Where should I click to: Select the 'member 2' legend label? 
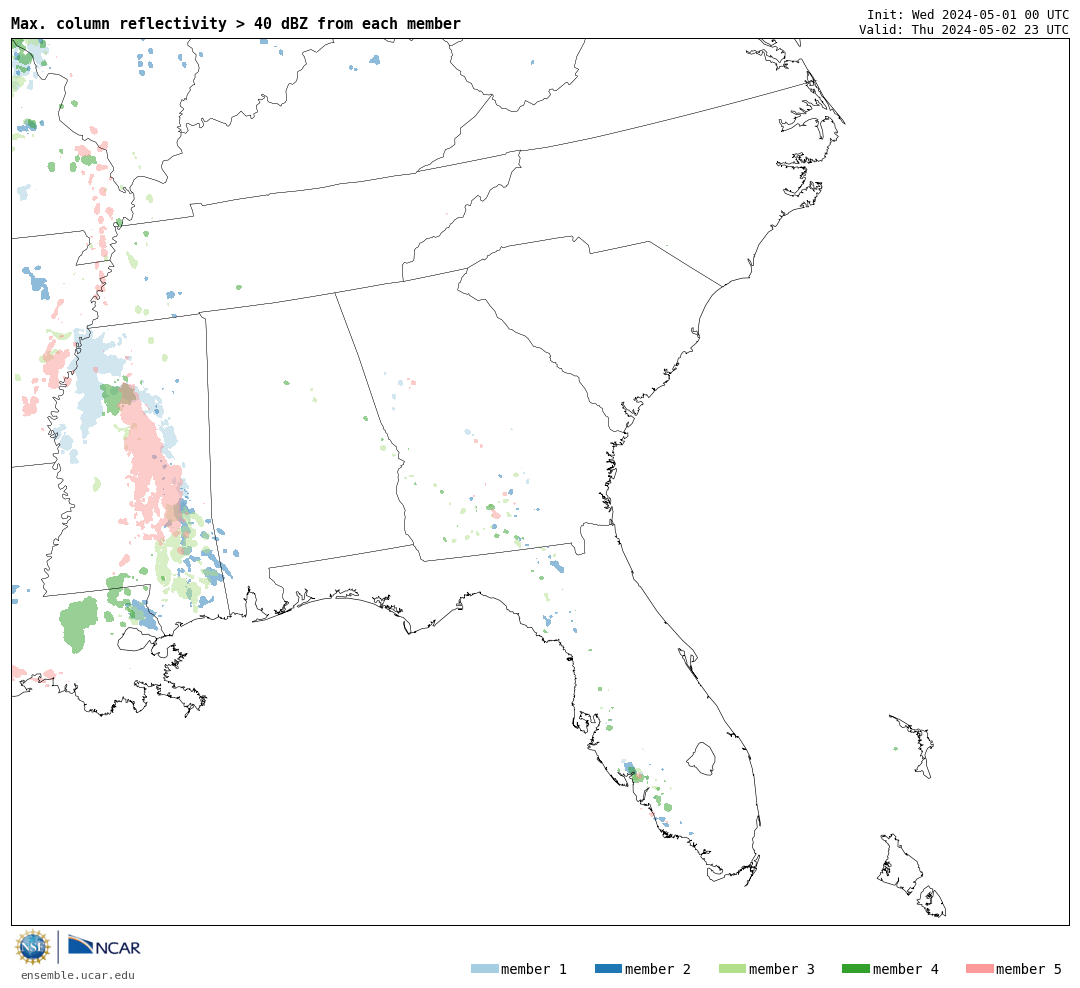click(x=658, y=969)
